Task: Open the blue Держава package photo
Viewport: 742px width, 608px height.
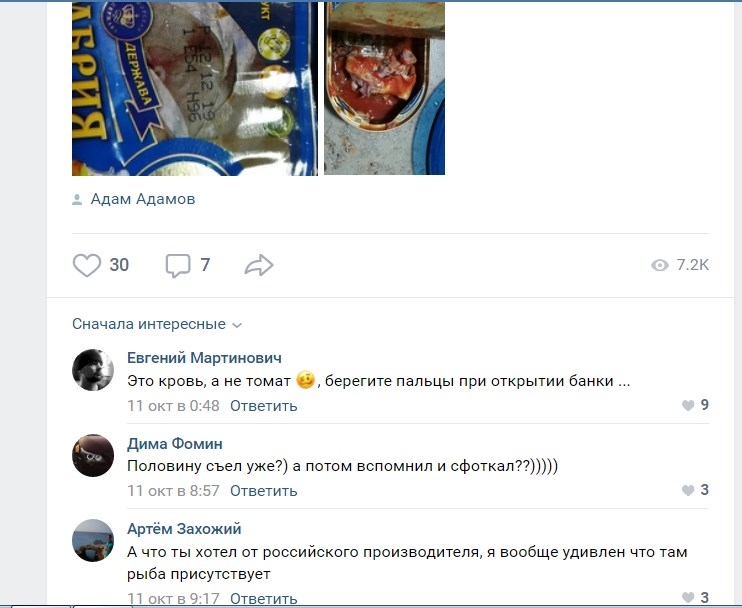Action: pos(194,88)
